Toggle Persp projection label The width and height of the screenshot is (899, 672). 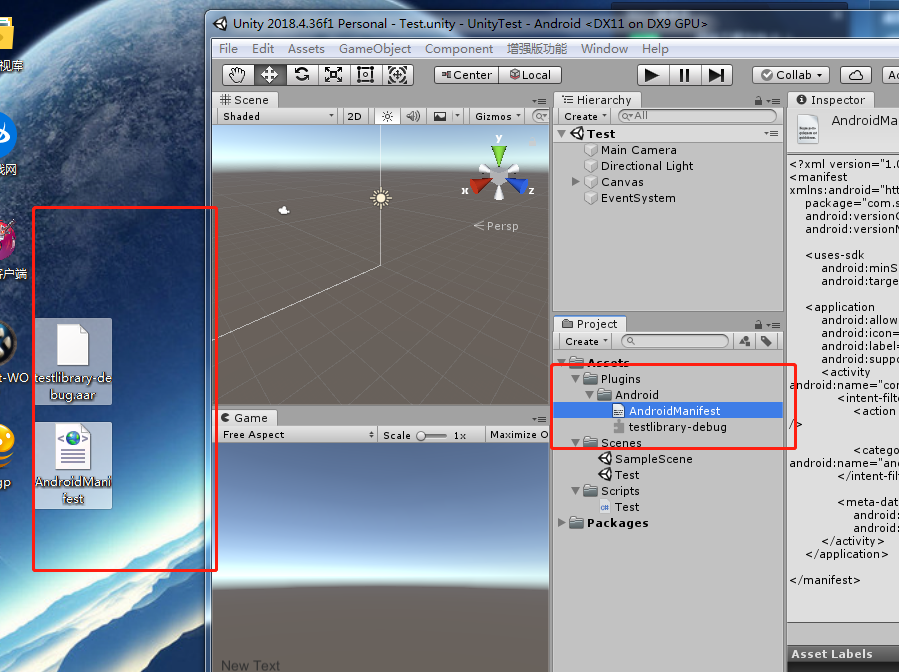click(x=497, y=226)
